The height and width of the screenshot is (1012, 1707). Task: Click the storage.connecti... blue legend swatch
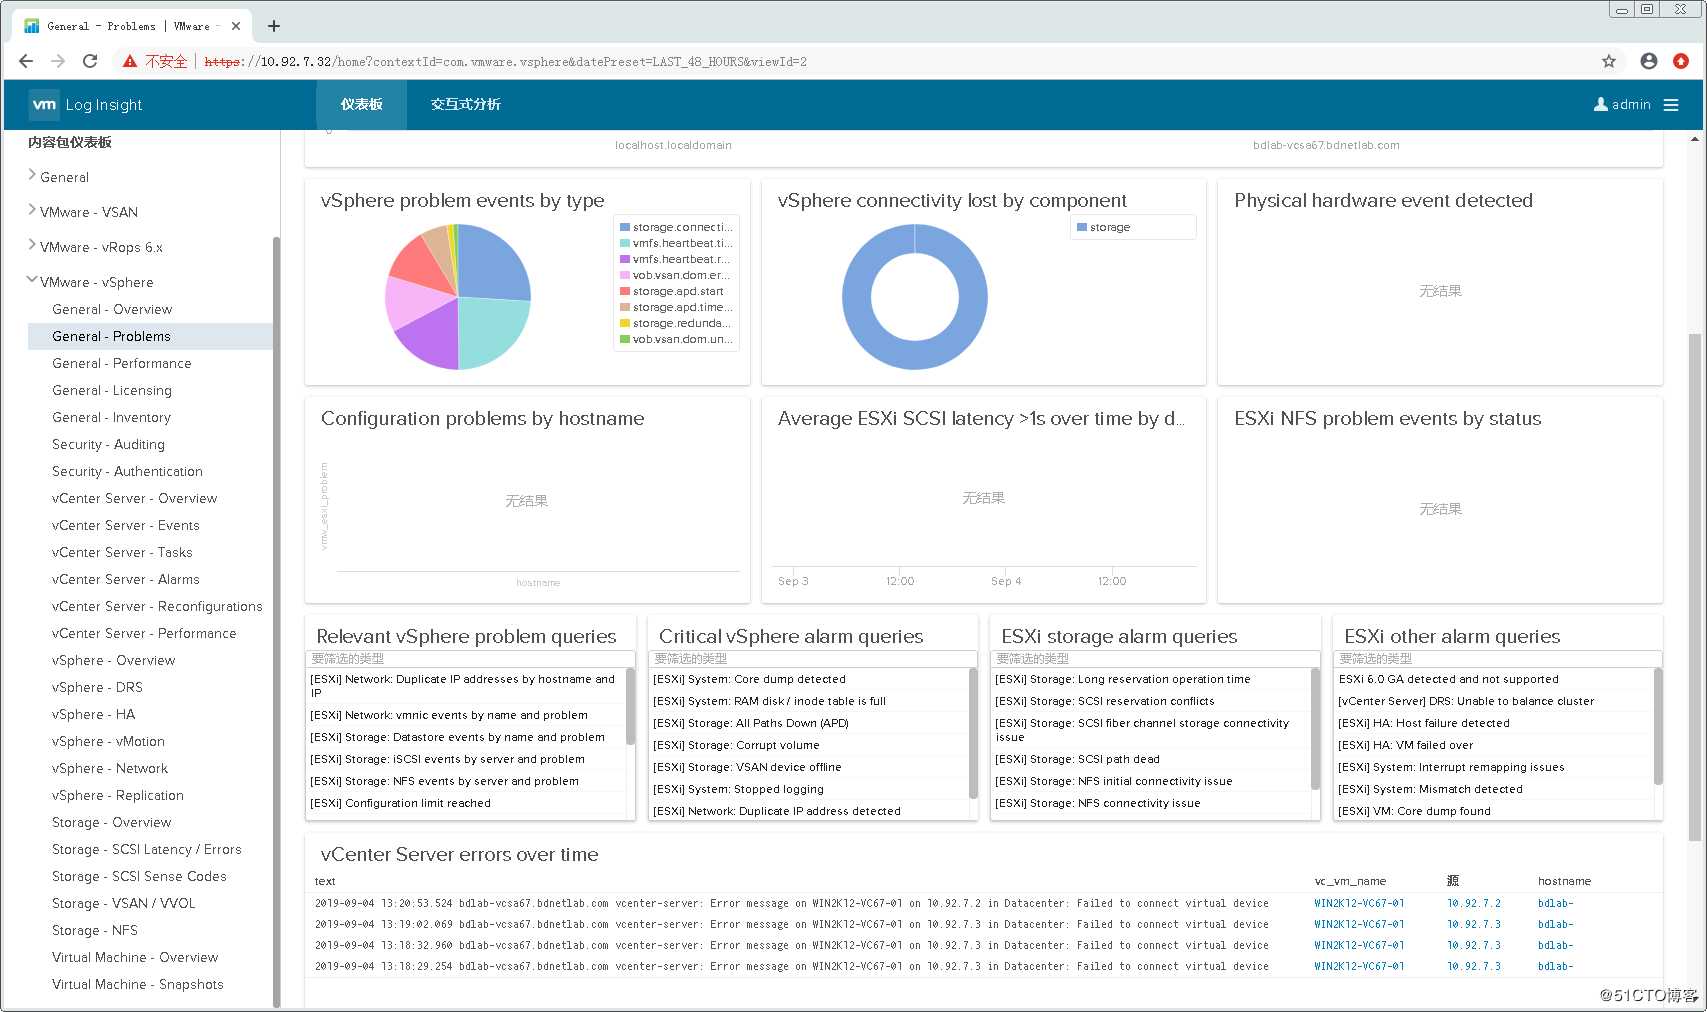[625, 227]
